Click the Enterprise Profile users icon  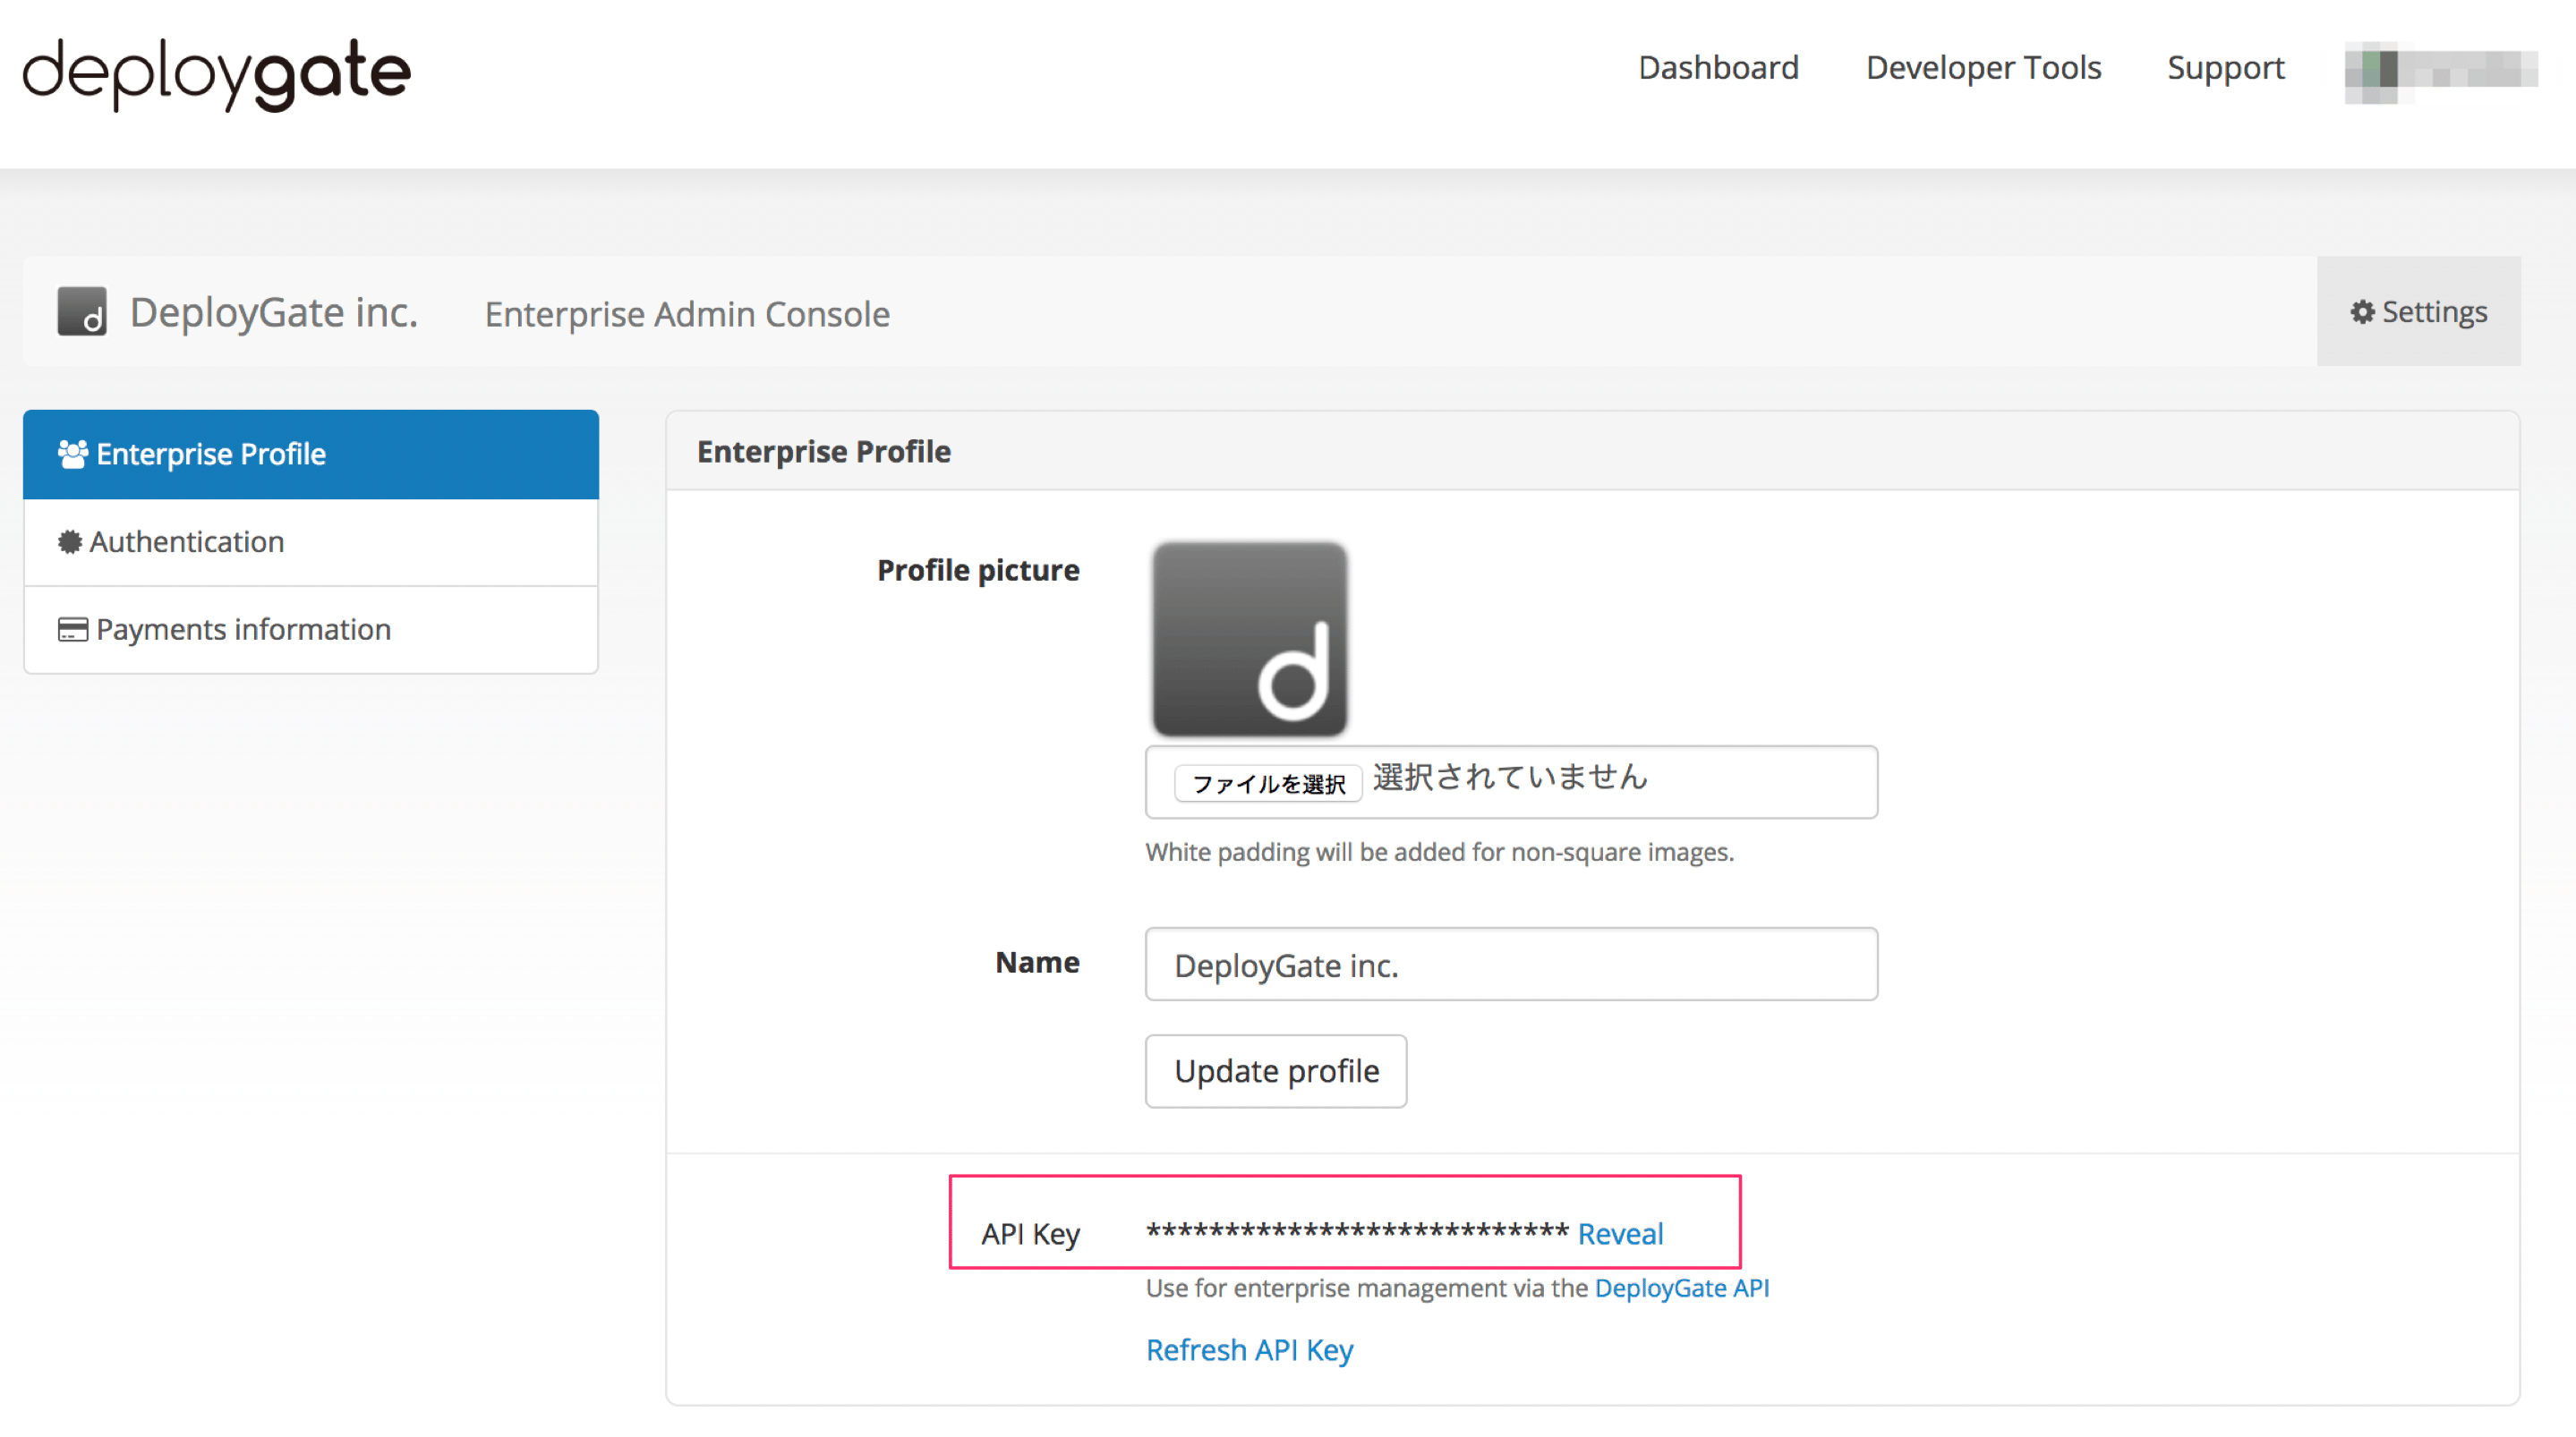[72, 454]
